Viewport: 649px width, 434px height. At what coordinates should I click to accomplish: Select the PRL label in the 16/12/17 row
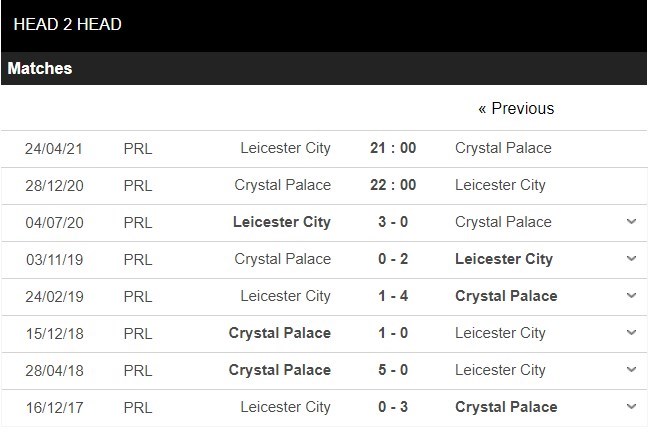138,407
